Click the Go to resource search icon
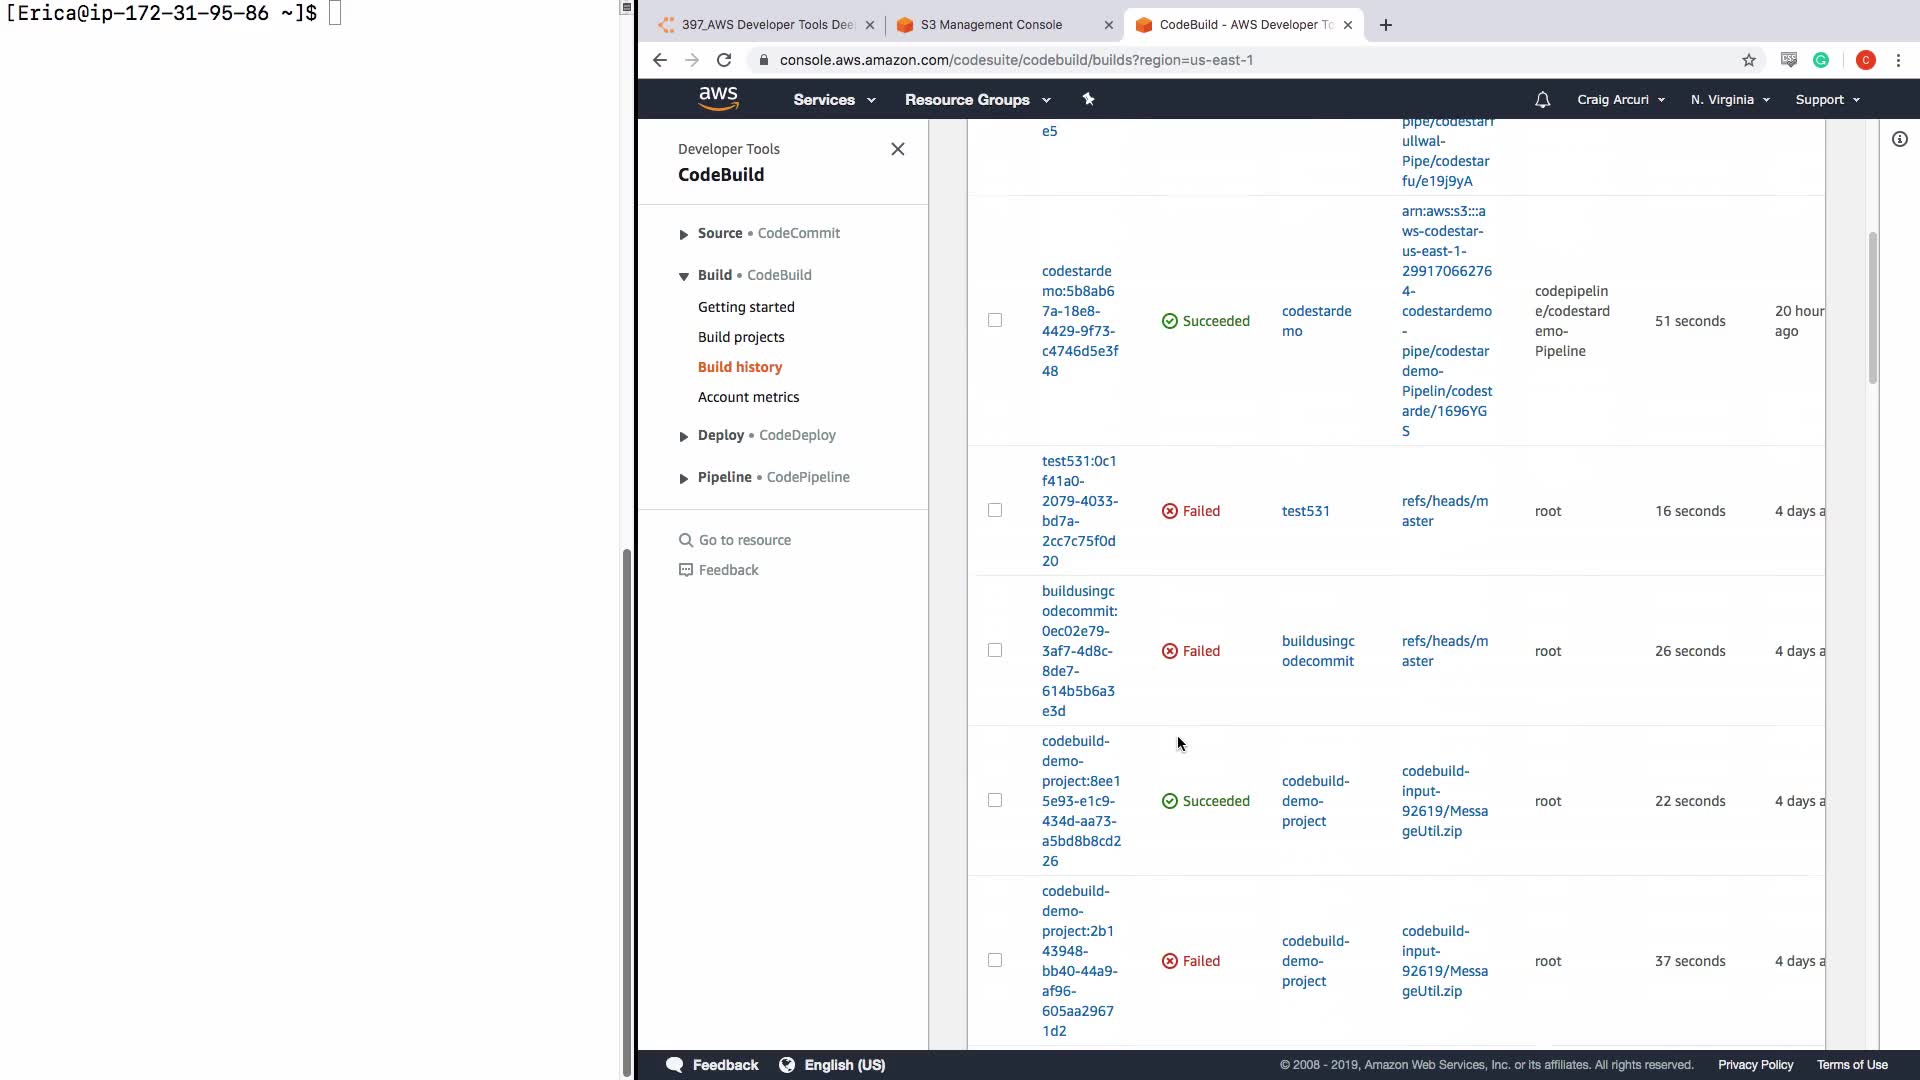Screen dimensions: 1920x1080 [x=685, y=540]
